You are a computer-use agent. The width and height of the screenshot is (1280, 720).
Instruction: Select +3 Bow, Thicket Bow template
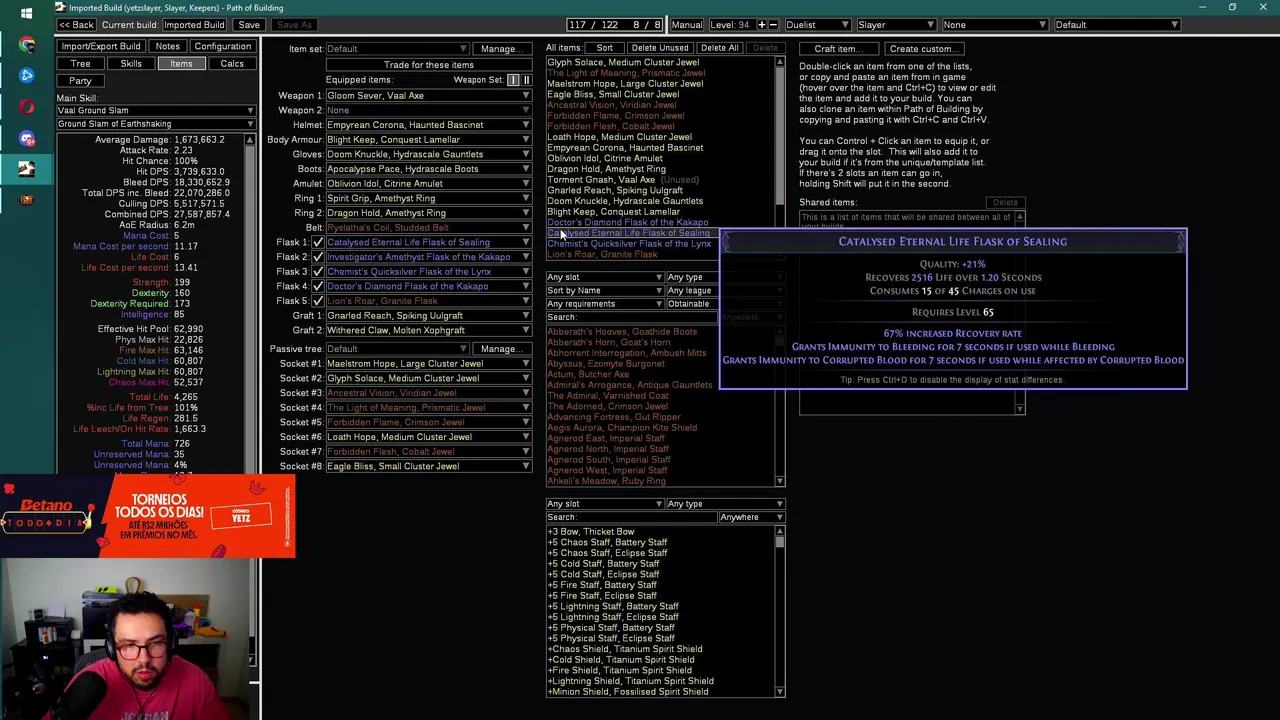pos(591,532)
